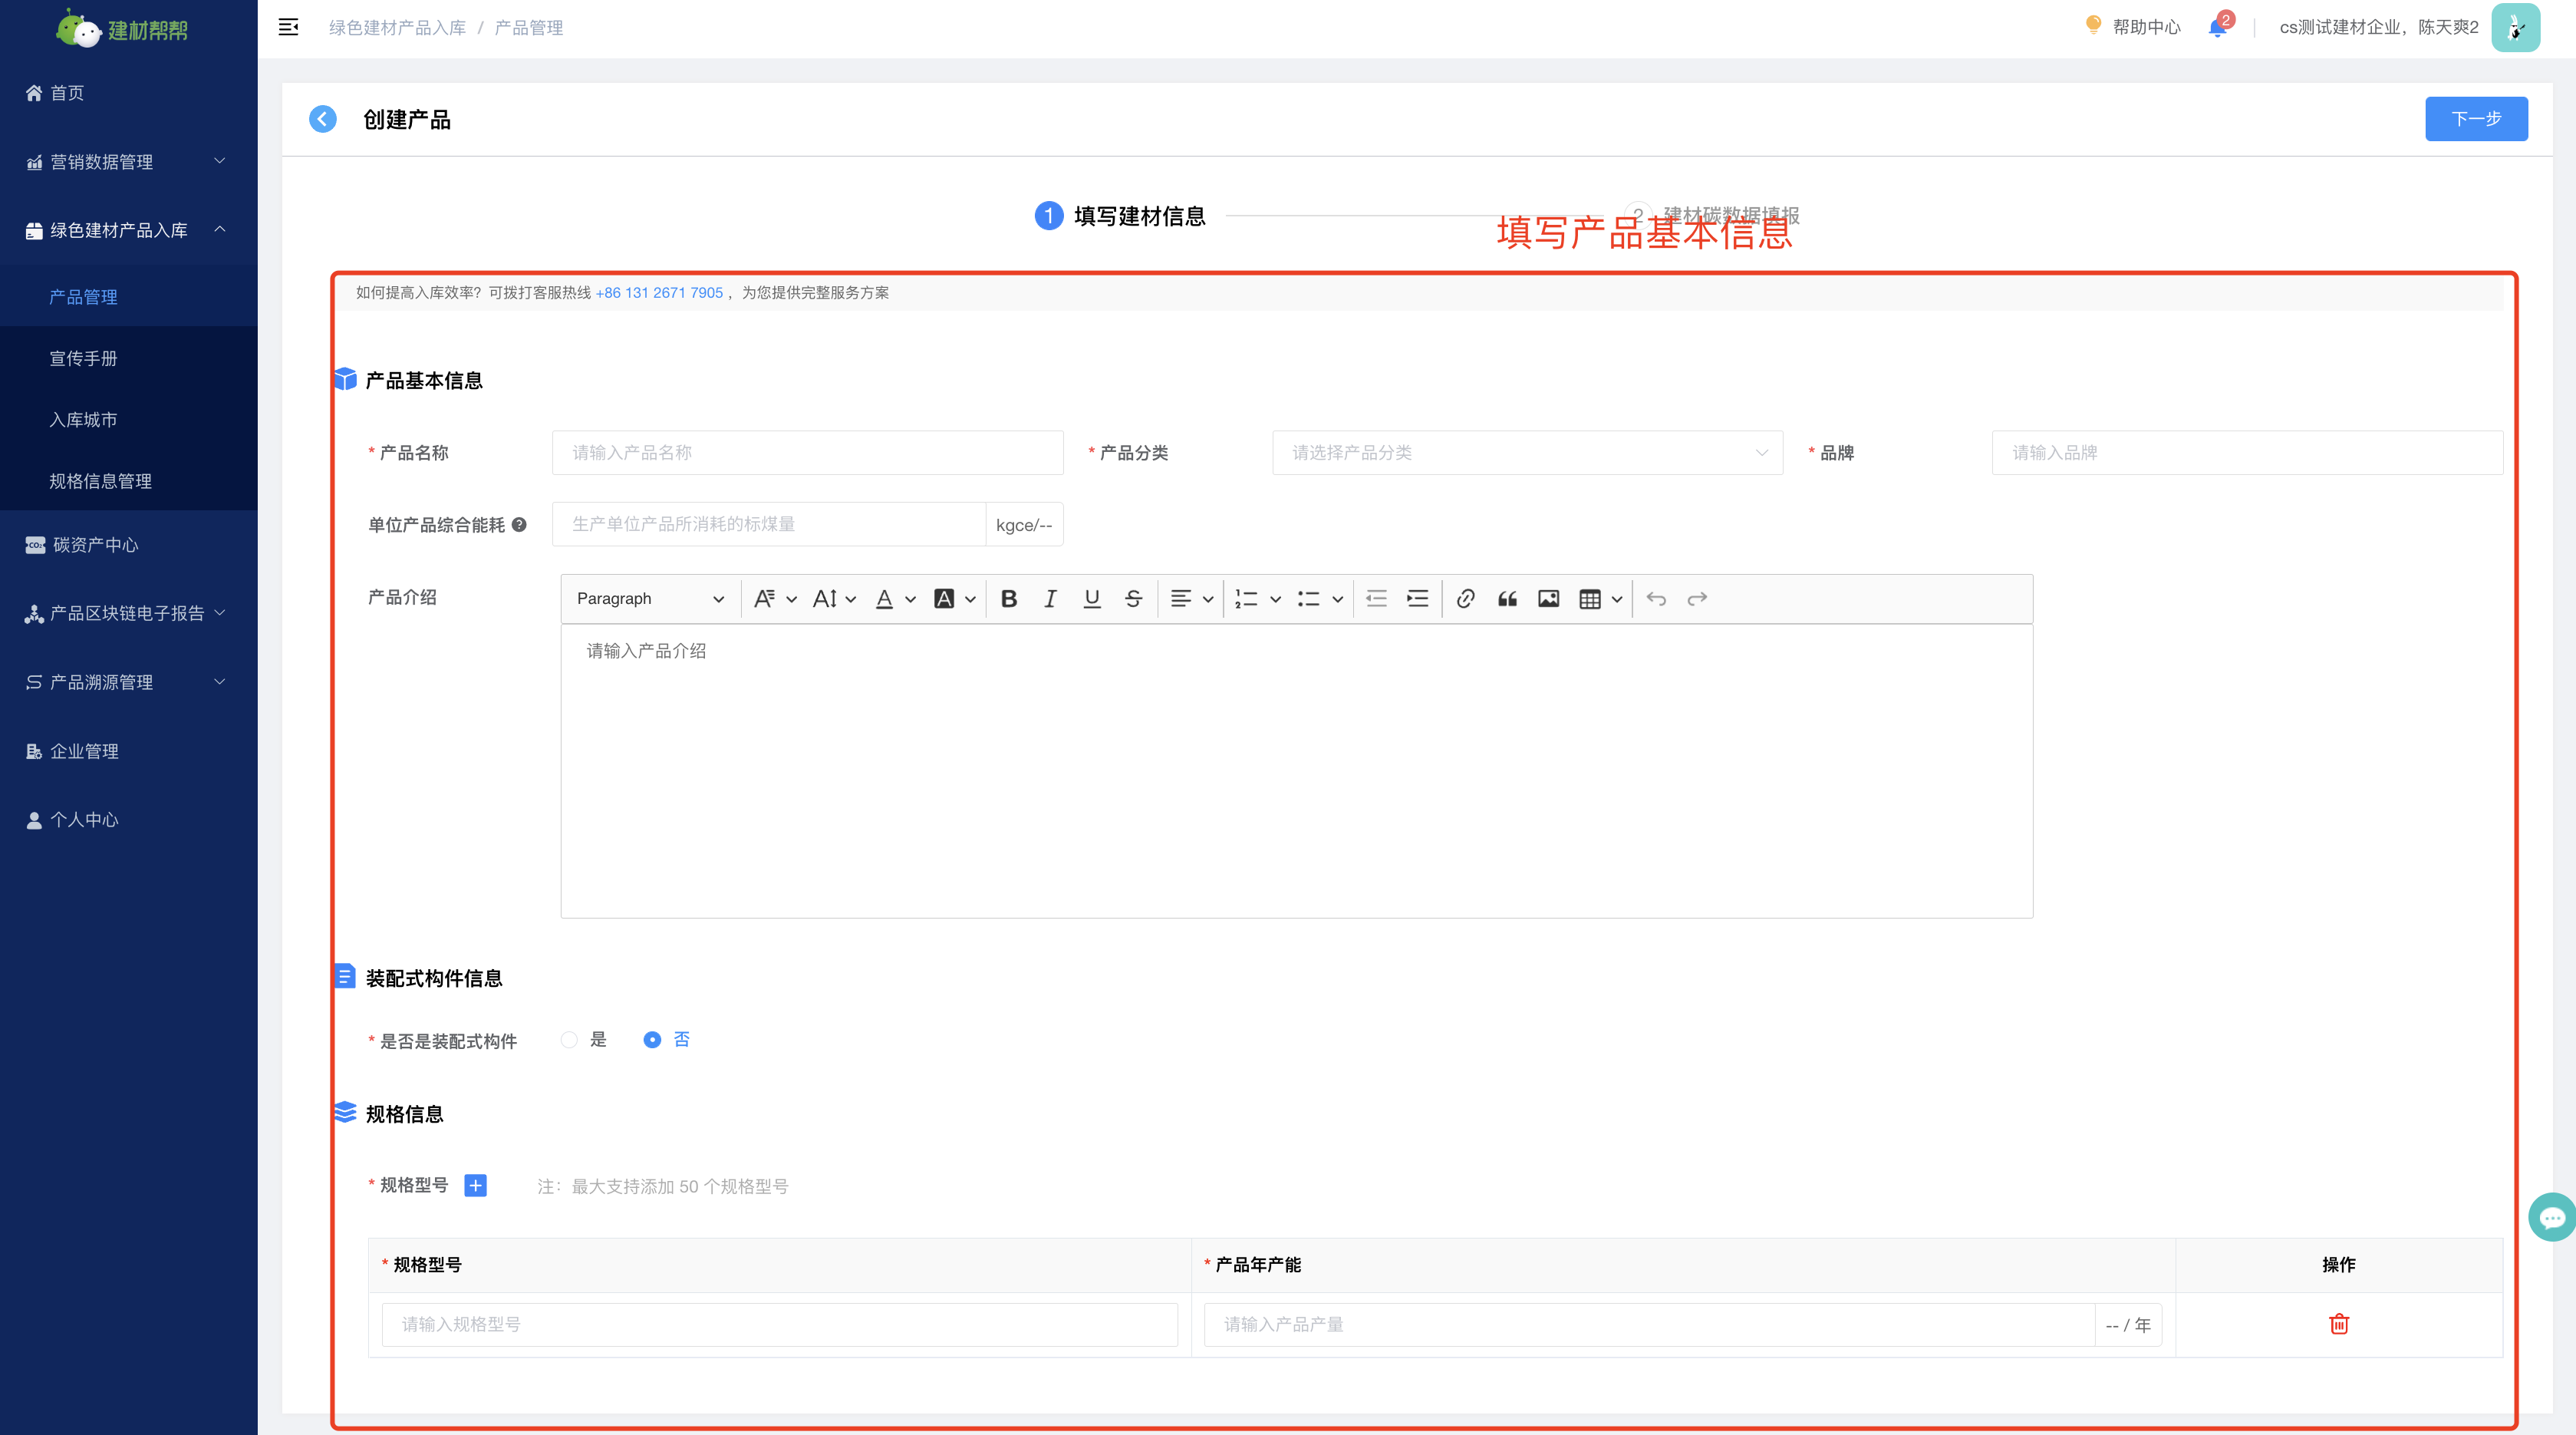Click the insert image icon

[1548, 599]
